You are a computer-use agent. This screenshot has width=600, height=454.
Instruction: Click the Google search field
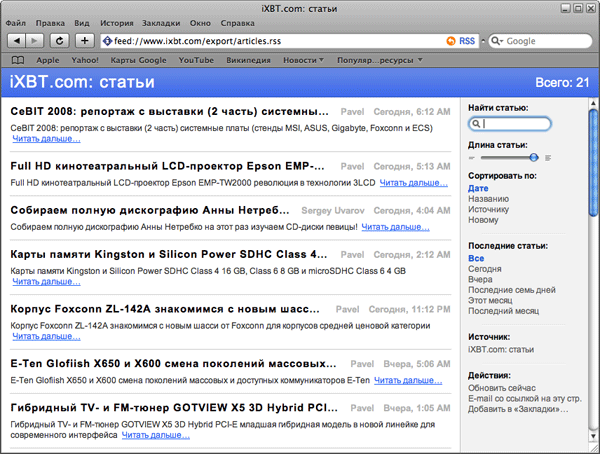point(540,41)
